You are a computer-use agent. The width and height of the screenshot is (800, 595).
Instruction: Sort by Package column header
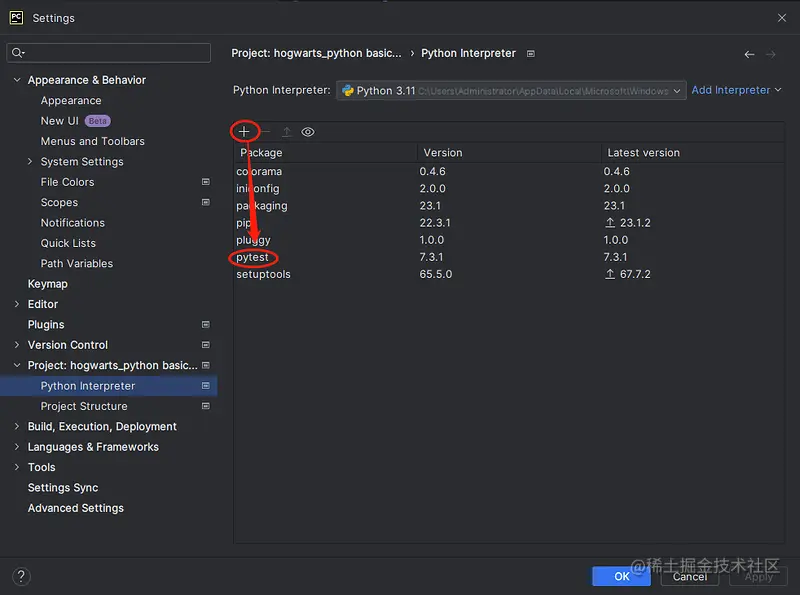tap(326, 153)
